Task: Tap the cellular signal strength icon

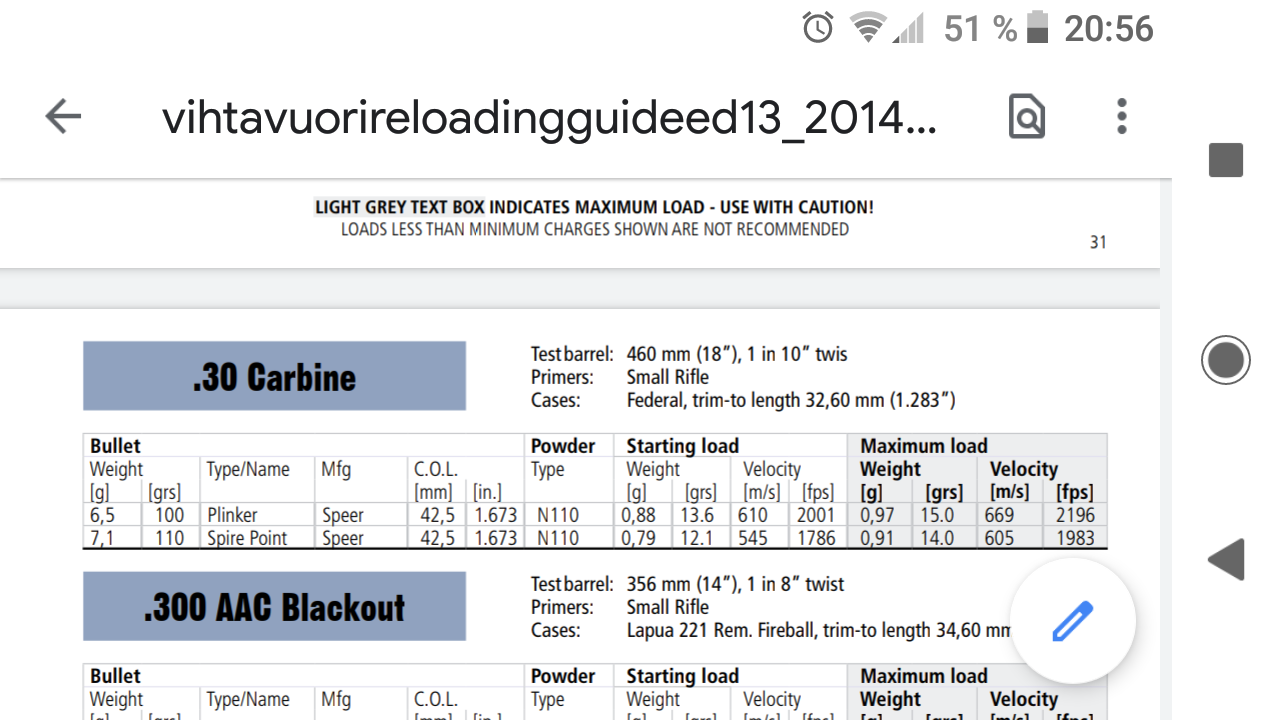Action: coord(908,28)
